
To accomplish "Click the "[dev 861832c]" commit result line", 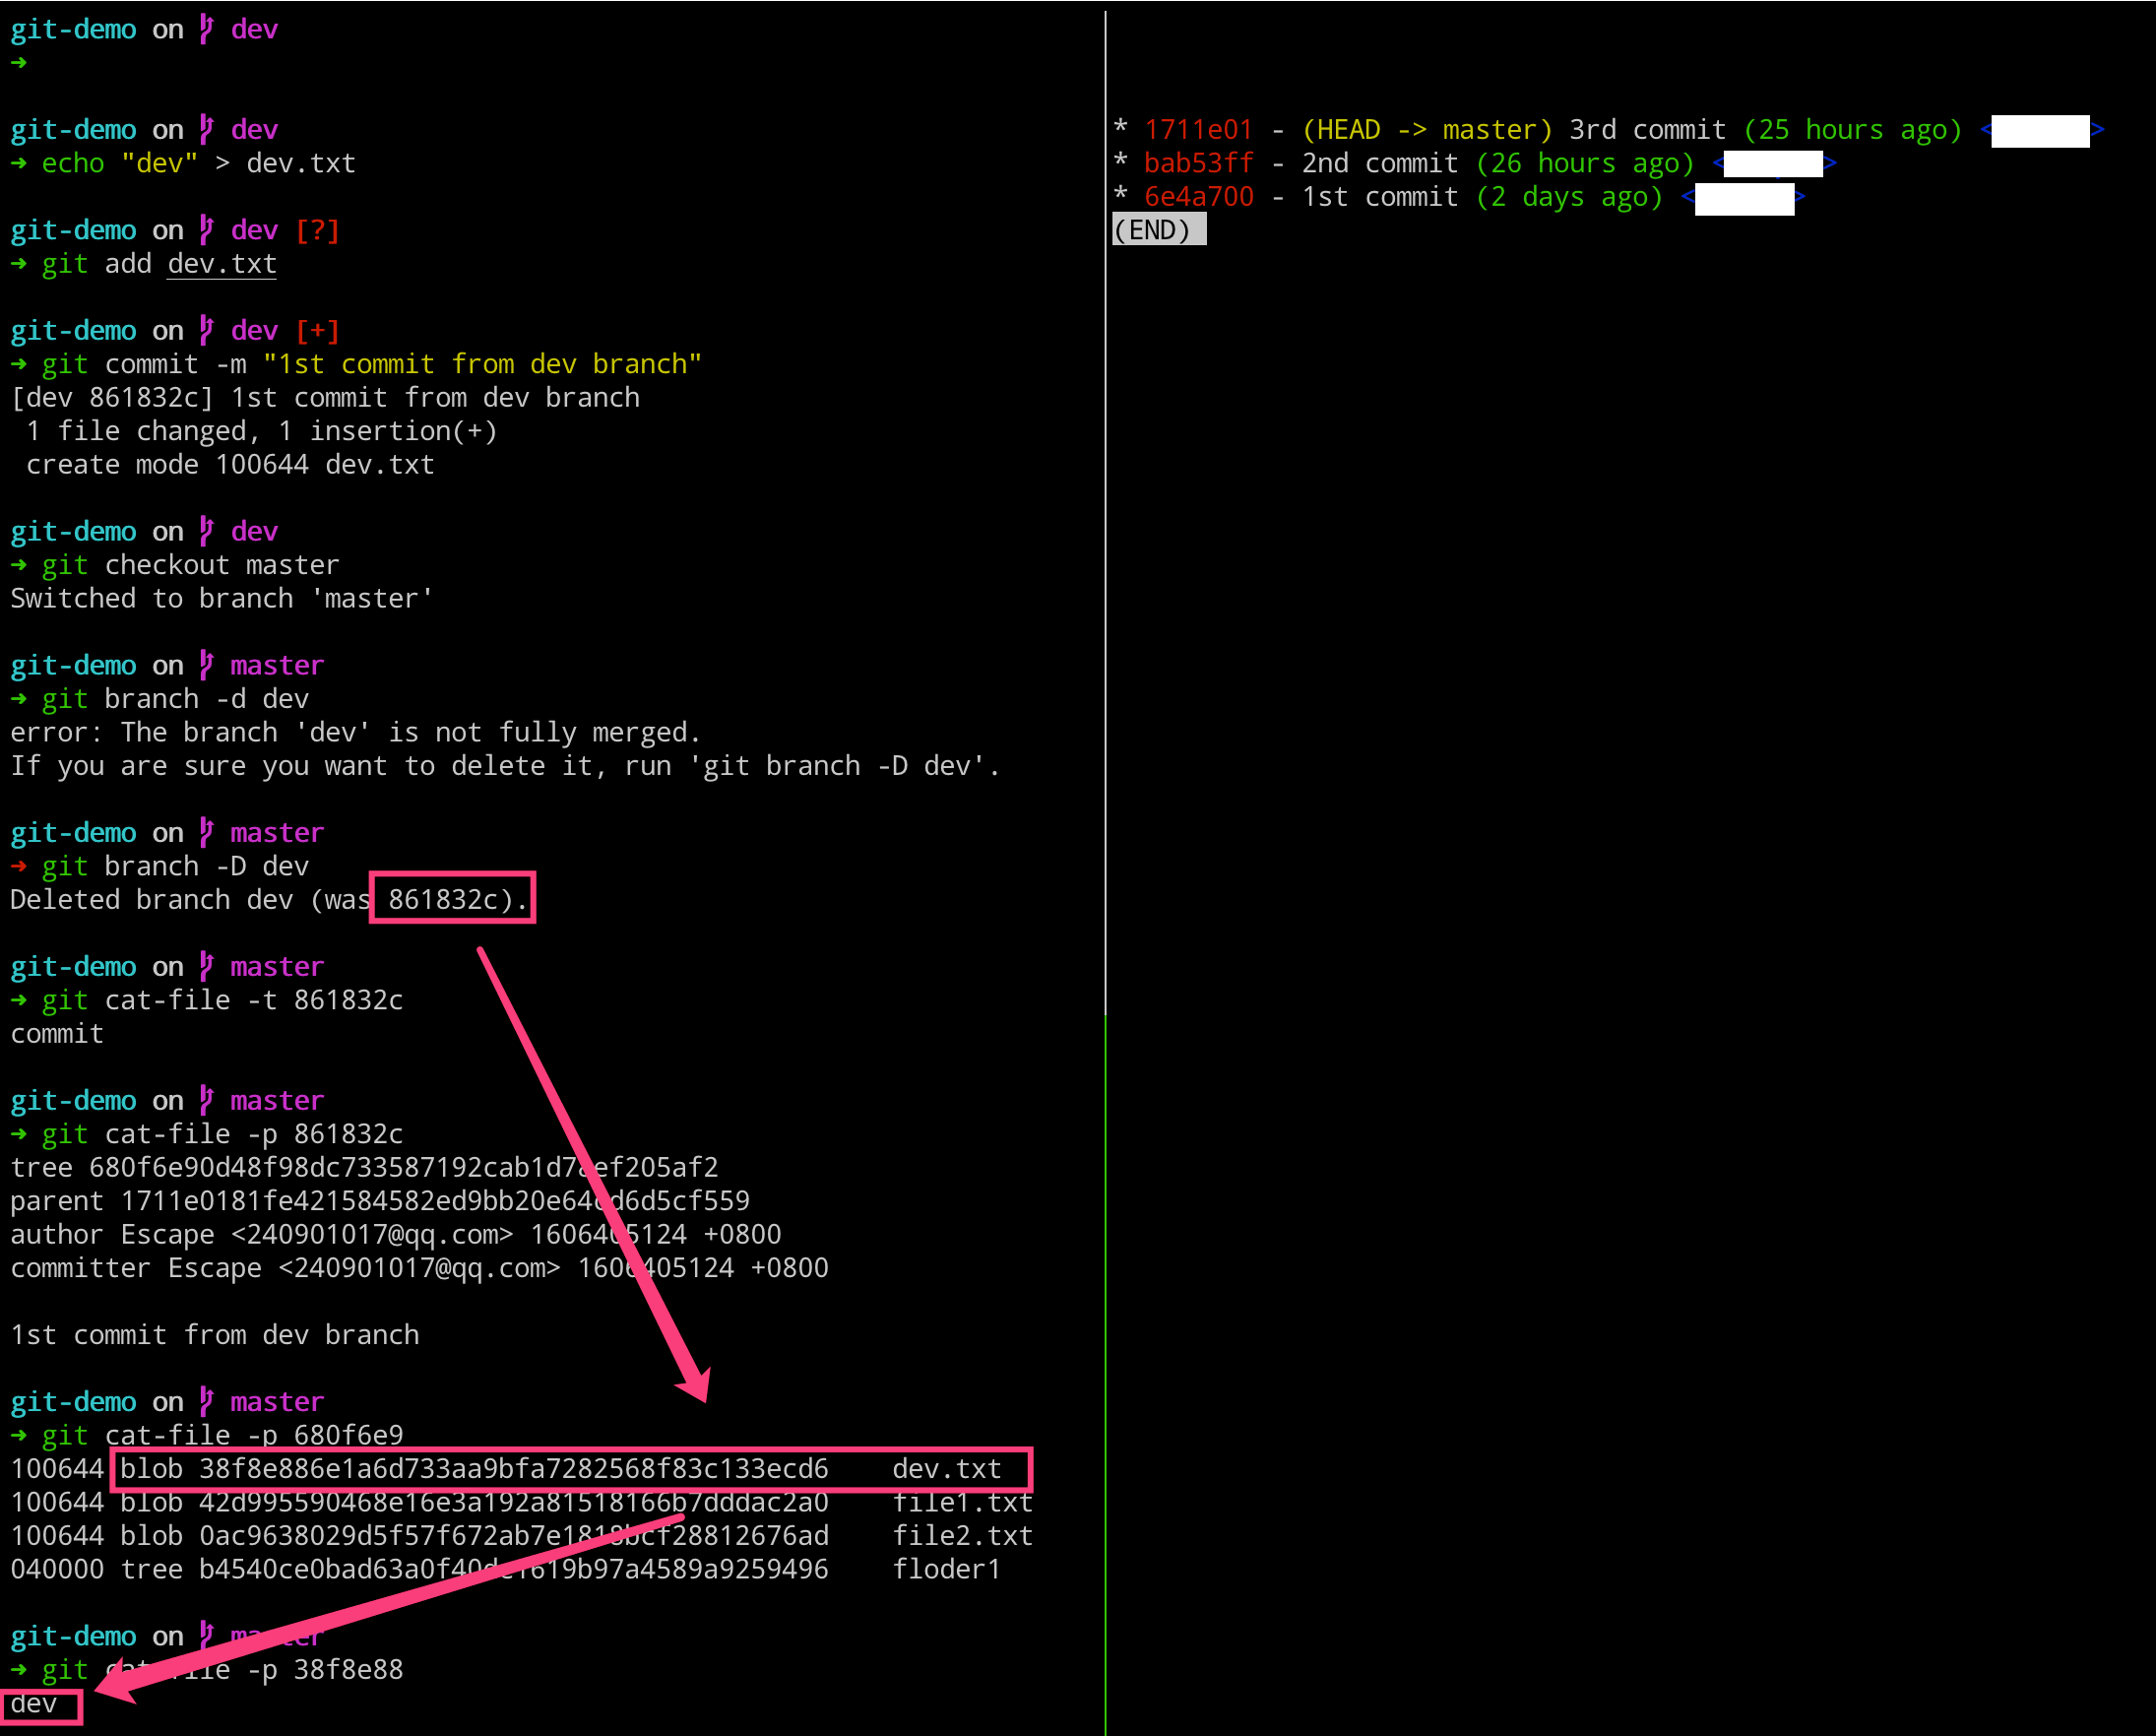I will pyautogui.click(x=325, y=398).
